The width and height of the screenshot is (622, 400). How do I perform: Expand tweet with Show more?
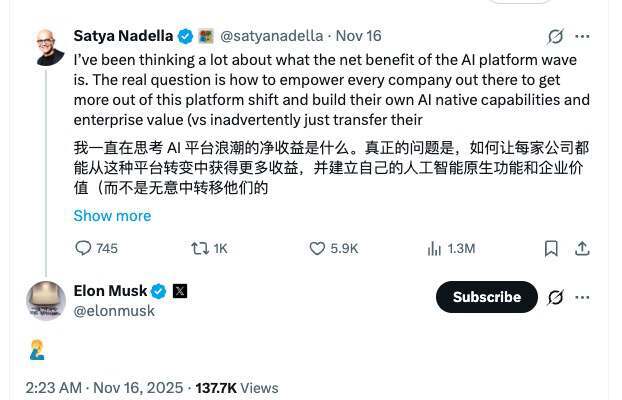[112, 215]
